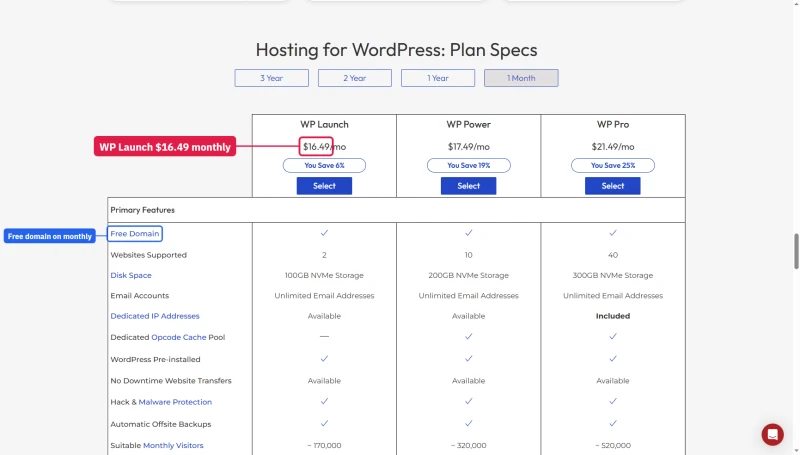
Task: Click the $16.49/mo price
Action: coord(324,147)
